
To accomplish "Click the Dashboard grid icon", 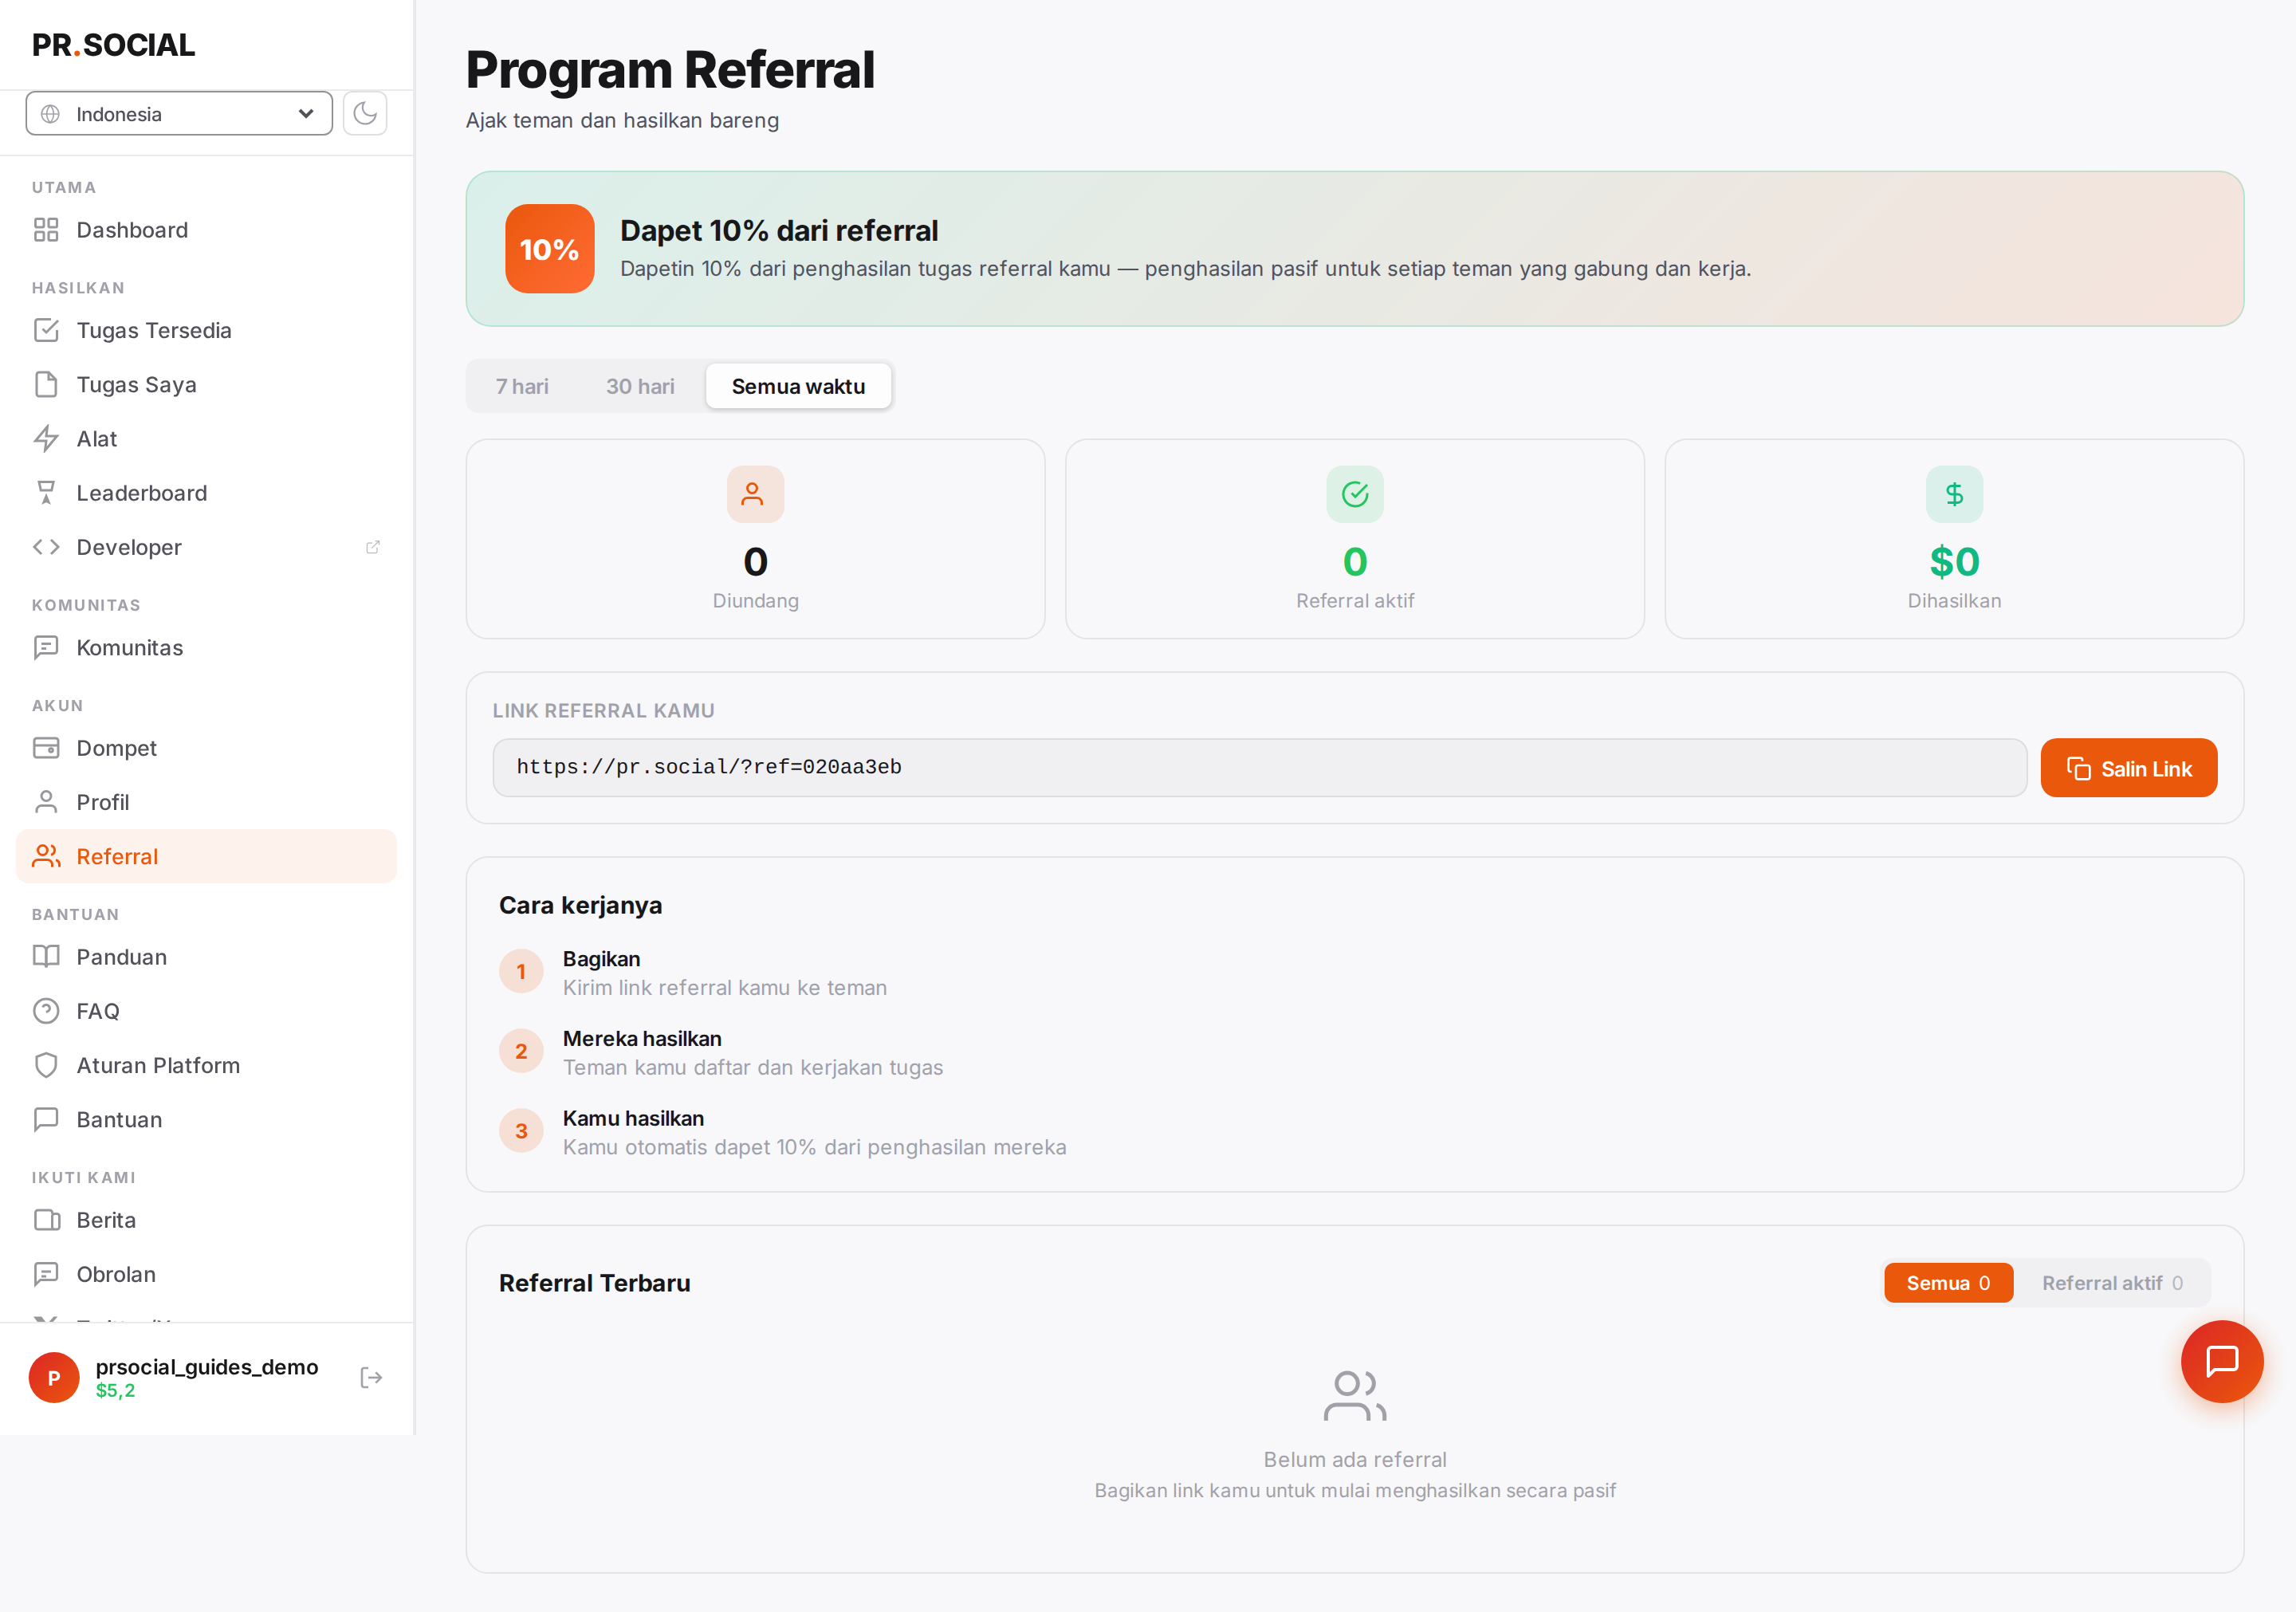I will 46,230.
